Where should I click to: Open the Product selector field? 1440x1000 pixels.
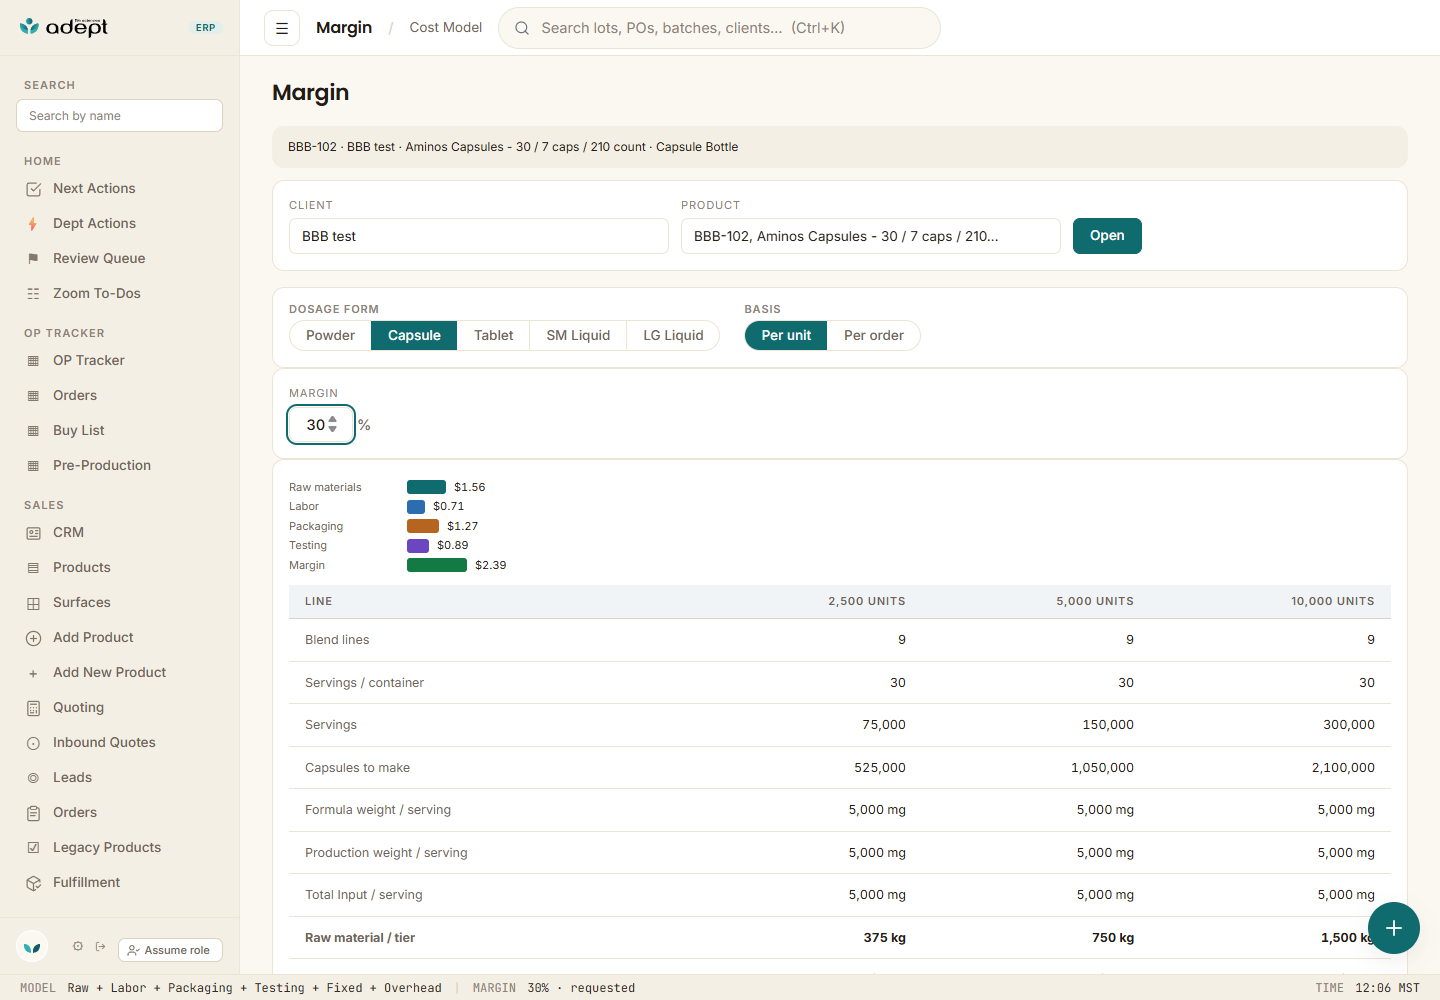[x=870, y=236]
